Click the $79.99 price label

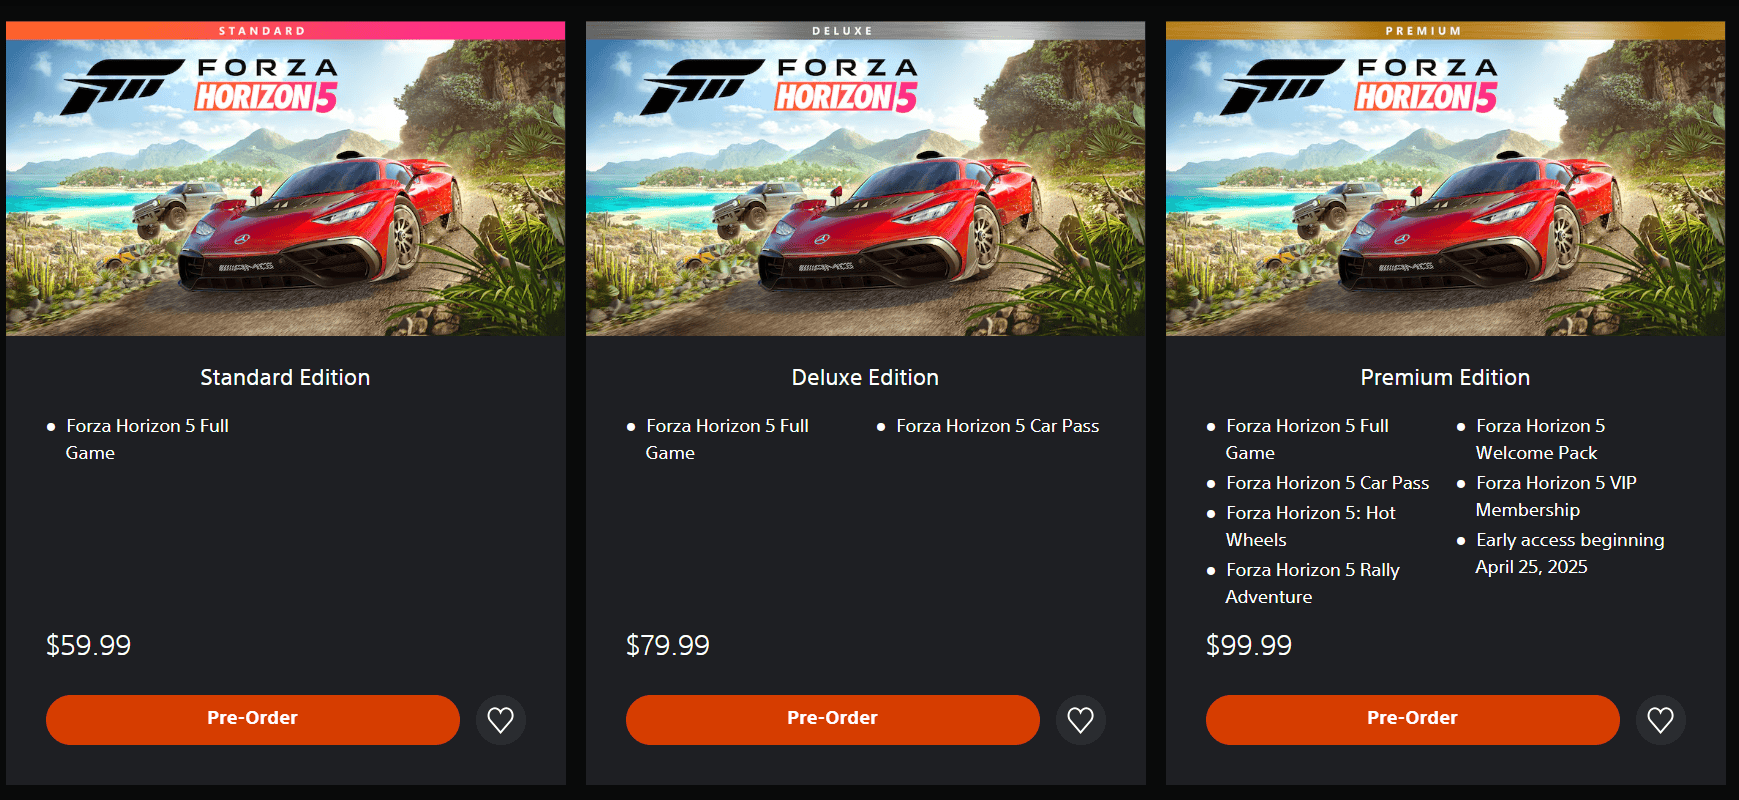(x=668, y=645)
